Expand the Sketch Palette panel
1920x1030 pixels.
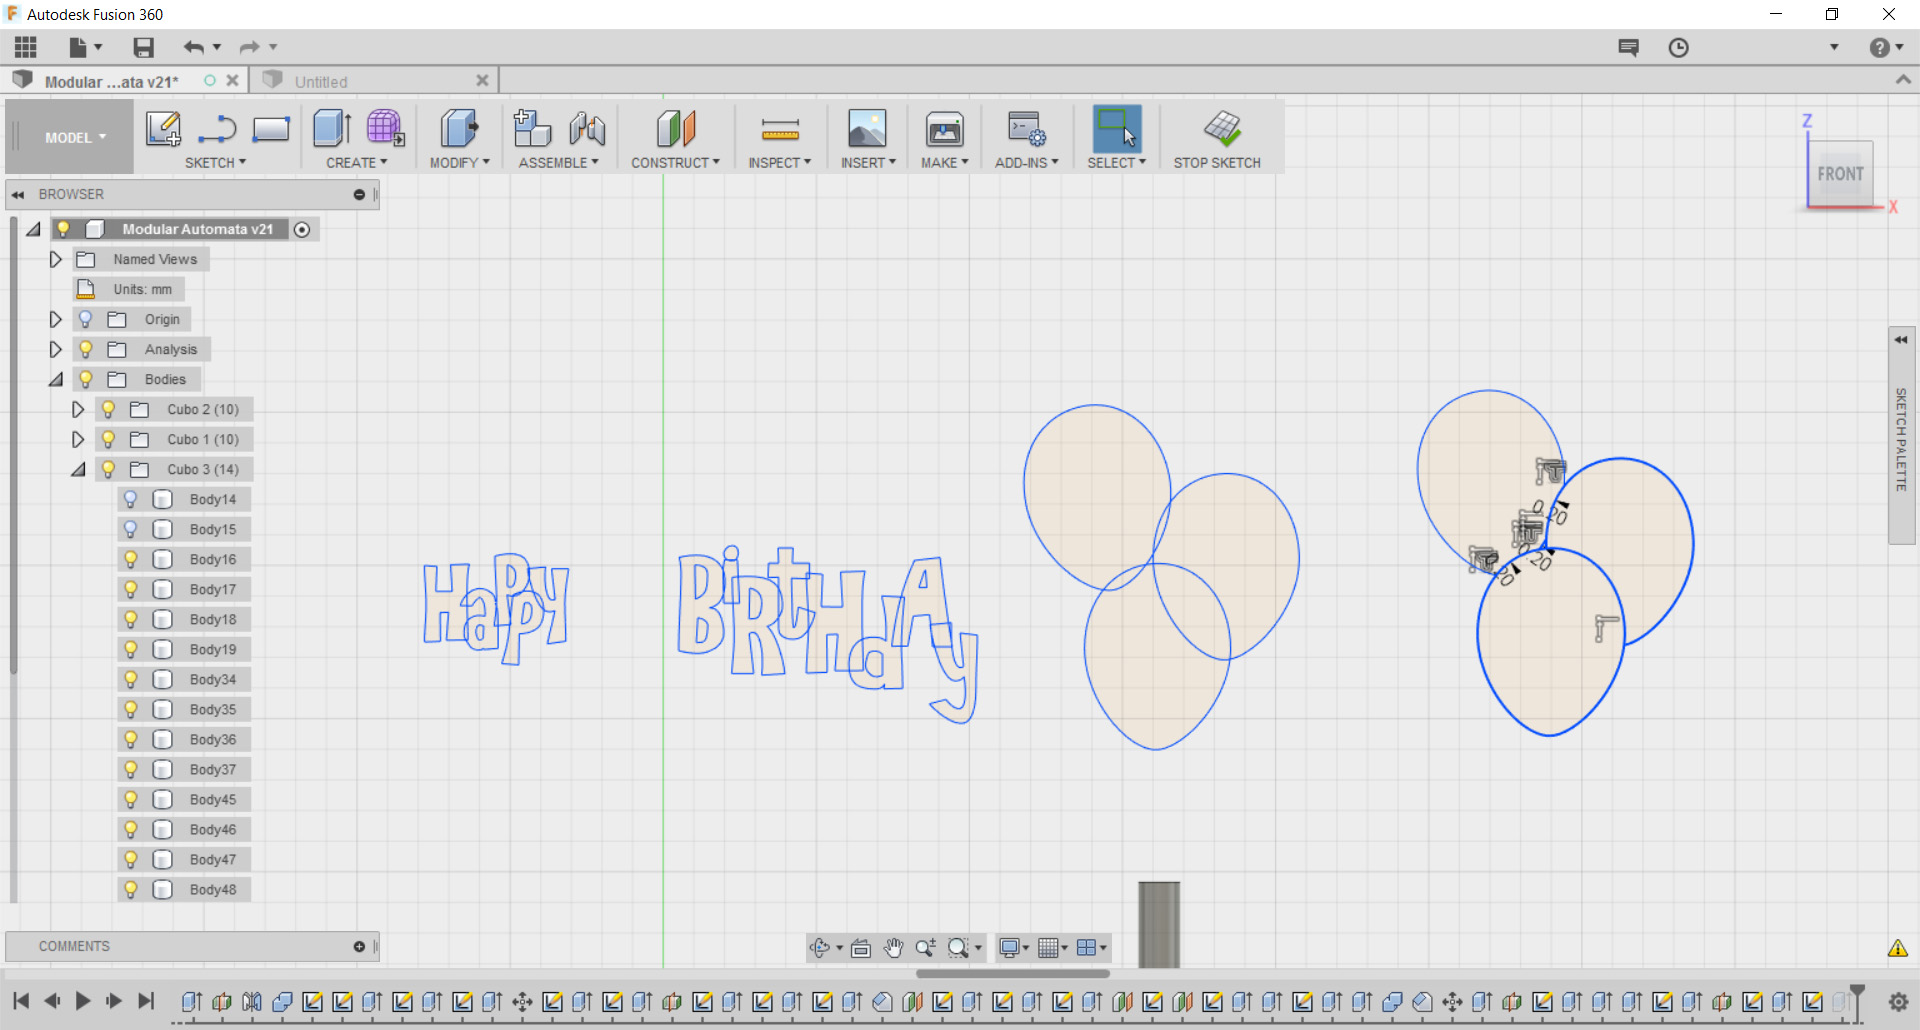(1901, 340)
